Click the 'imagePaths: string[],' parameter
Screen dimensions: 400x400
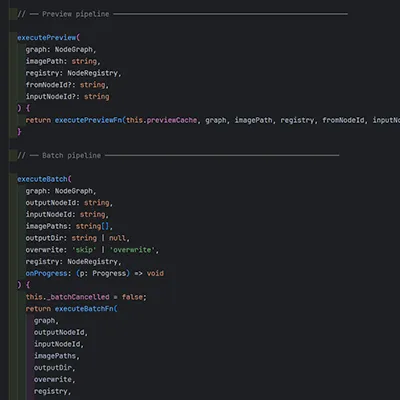click(69, 226)
